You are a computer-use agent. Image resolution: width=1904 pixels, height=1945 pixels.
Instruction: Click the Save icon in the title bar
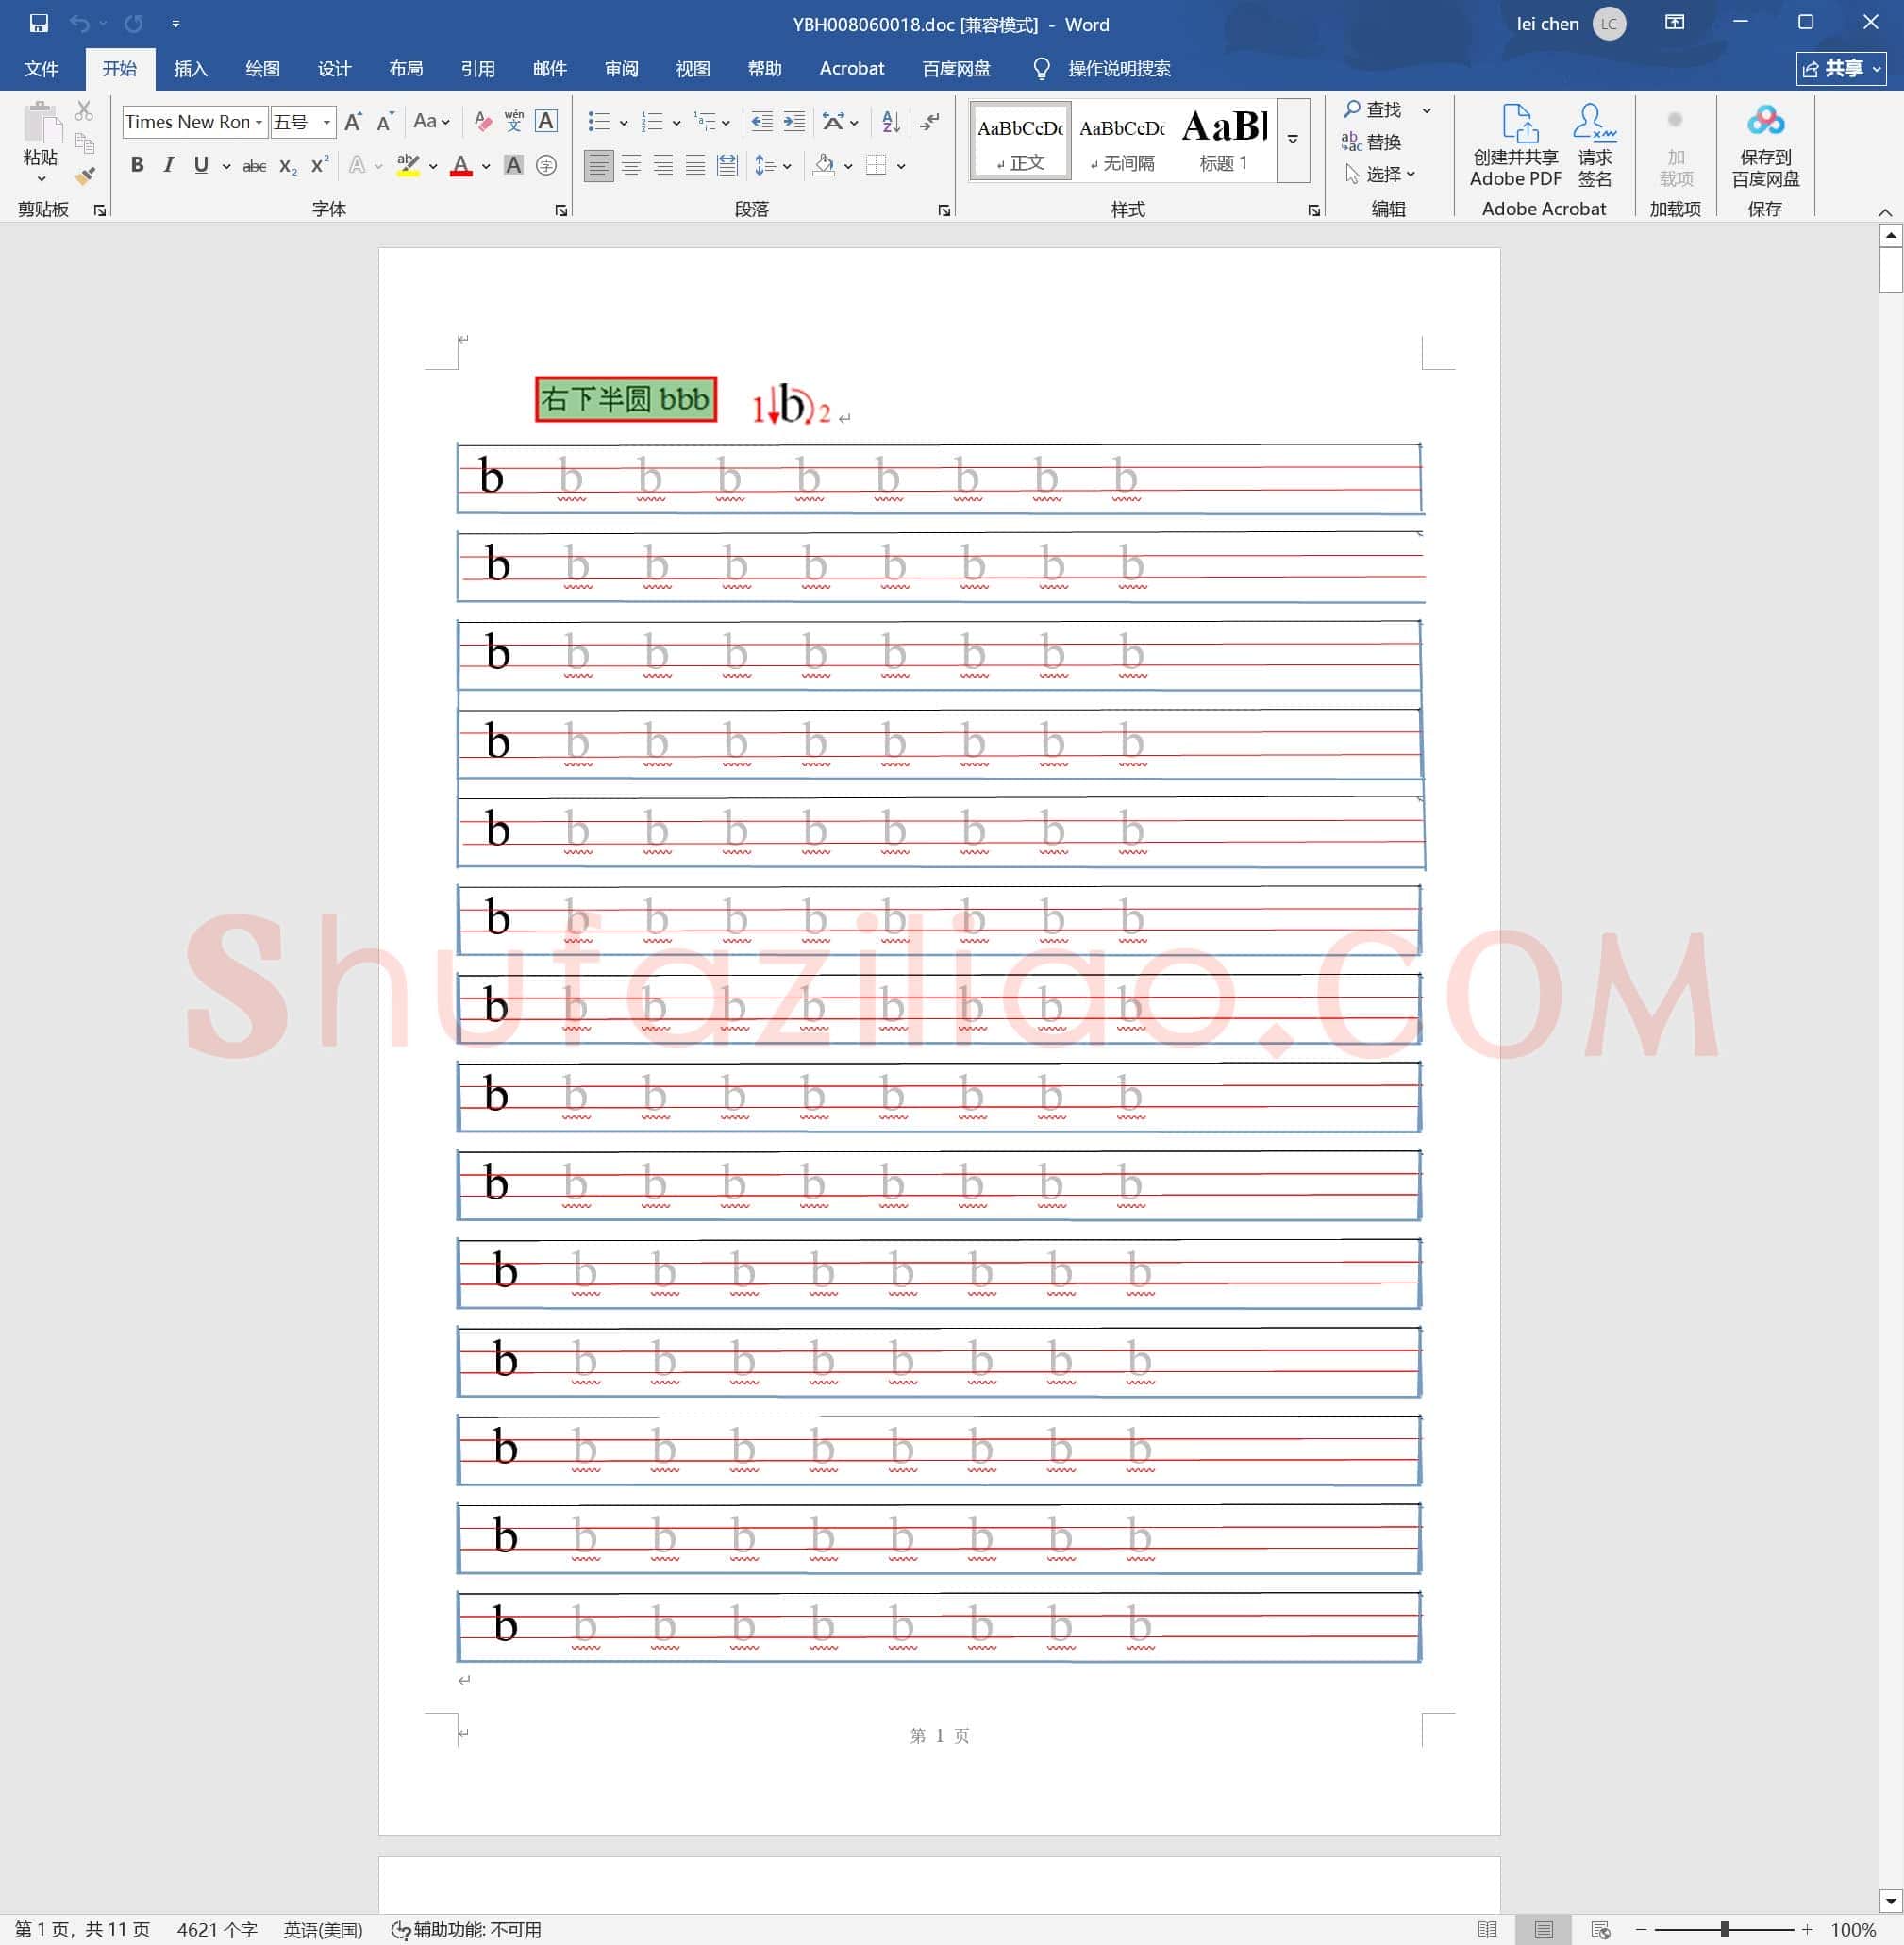click(39, 23)
